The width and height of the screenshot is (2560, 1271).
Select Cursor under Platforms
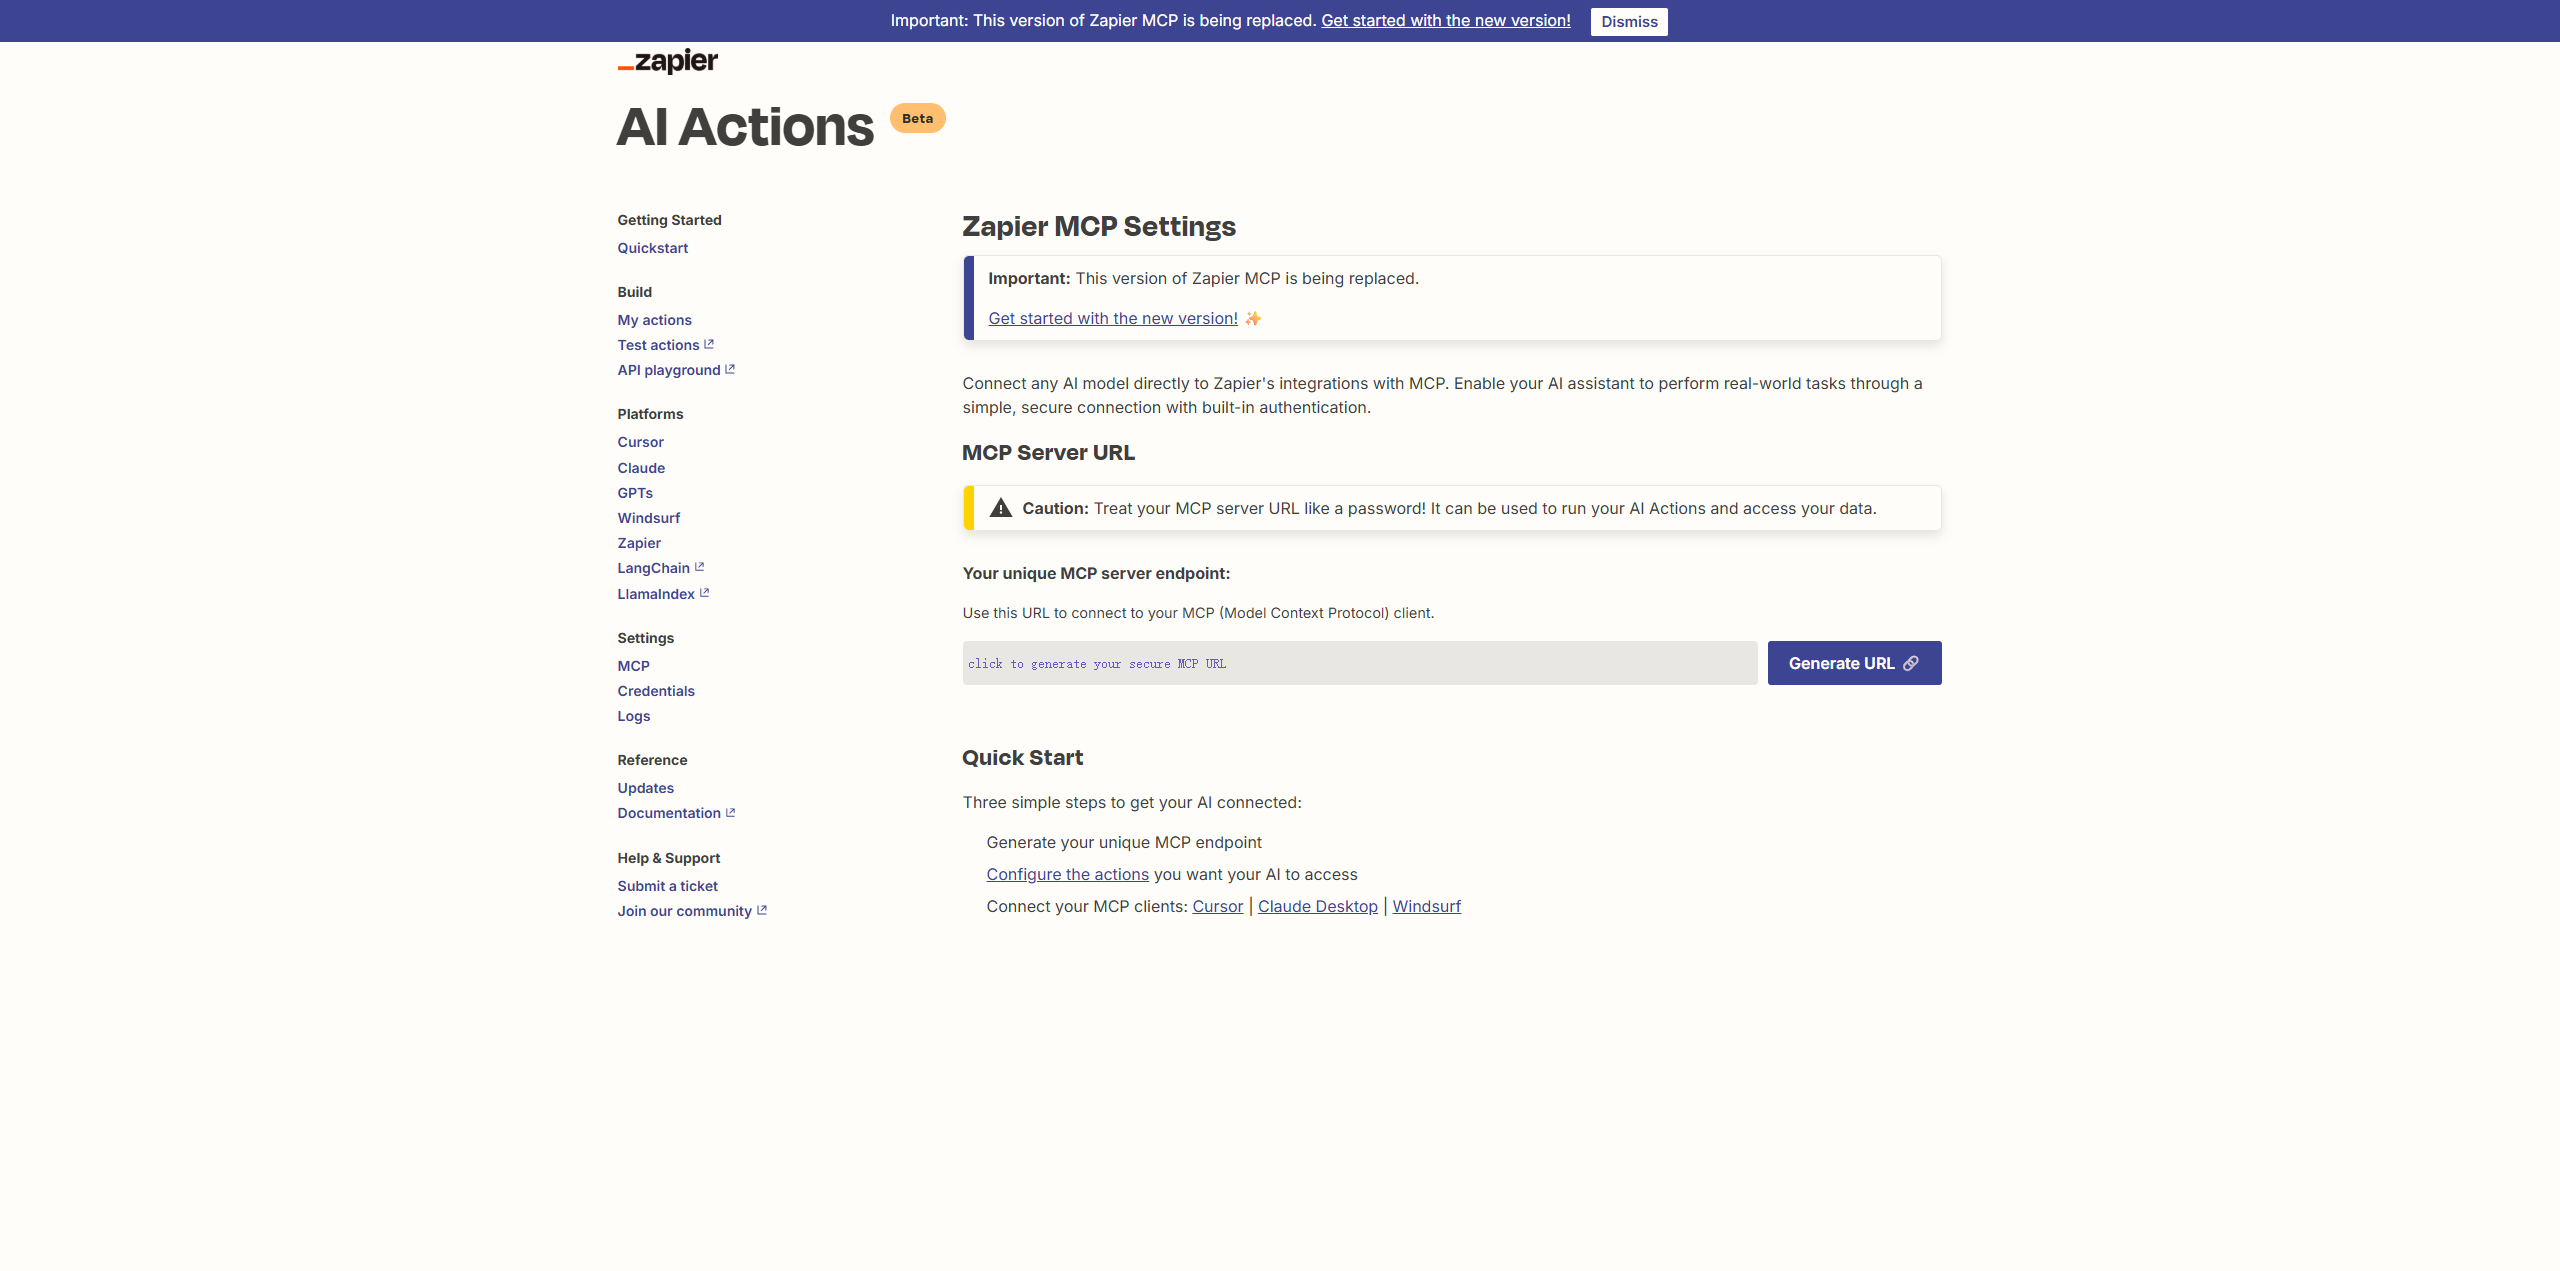pos(640,442)
